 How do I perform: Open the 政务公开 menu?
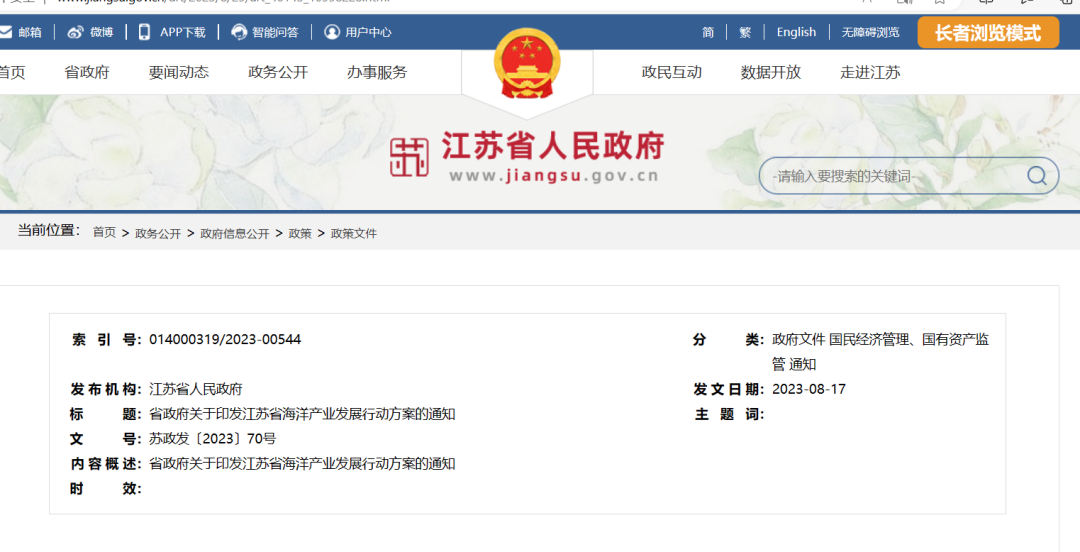(278, 72)
